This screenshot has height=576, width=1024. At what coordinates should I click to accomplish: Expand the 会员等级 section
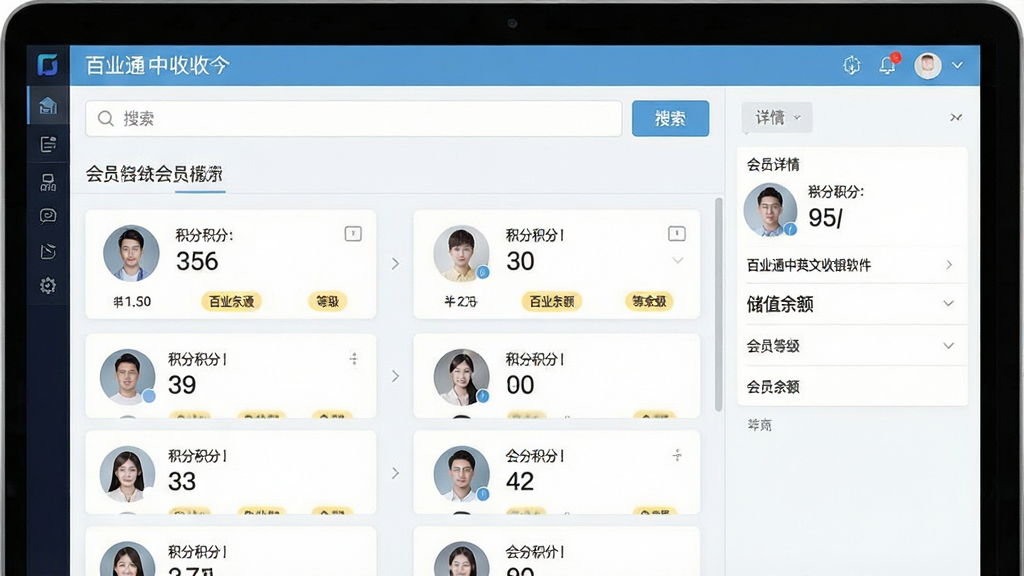point(852,345)
